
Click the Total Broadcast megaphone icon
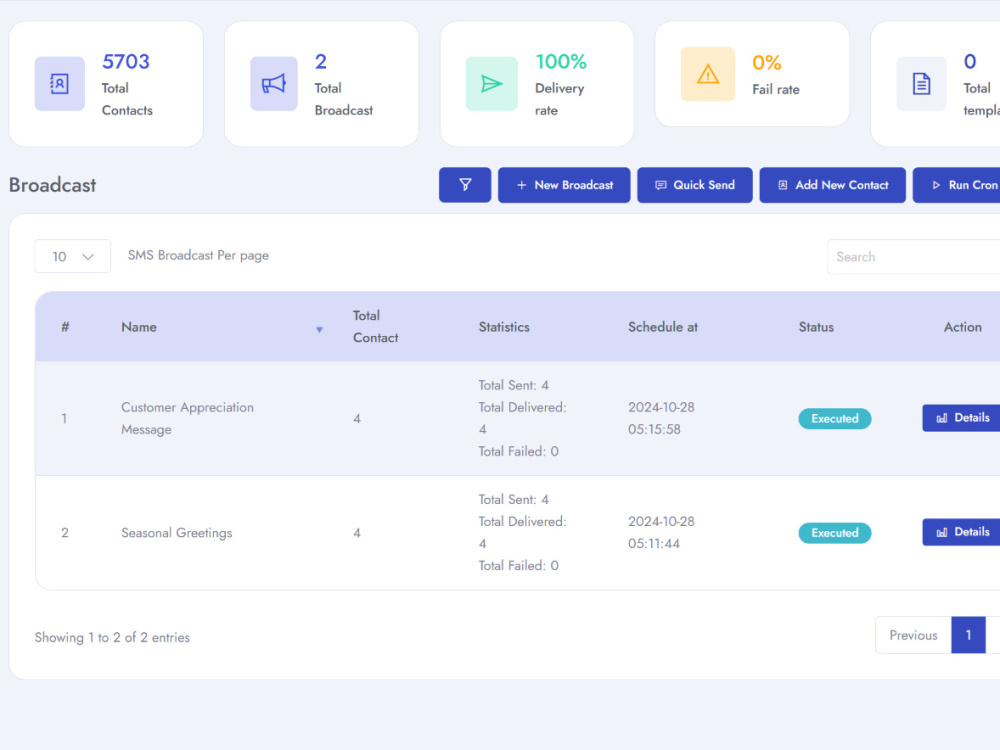(274, 84)
